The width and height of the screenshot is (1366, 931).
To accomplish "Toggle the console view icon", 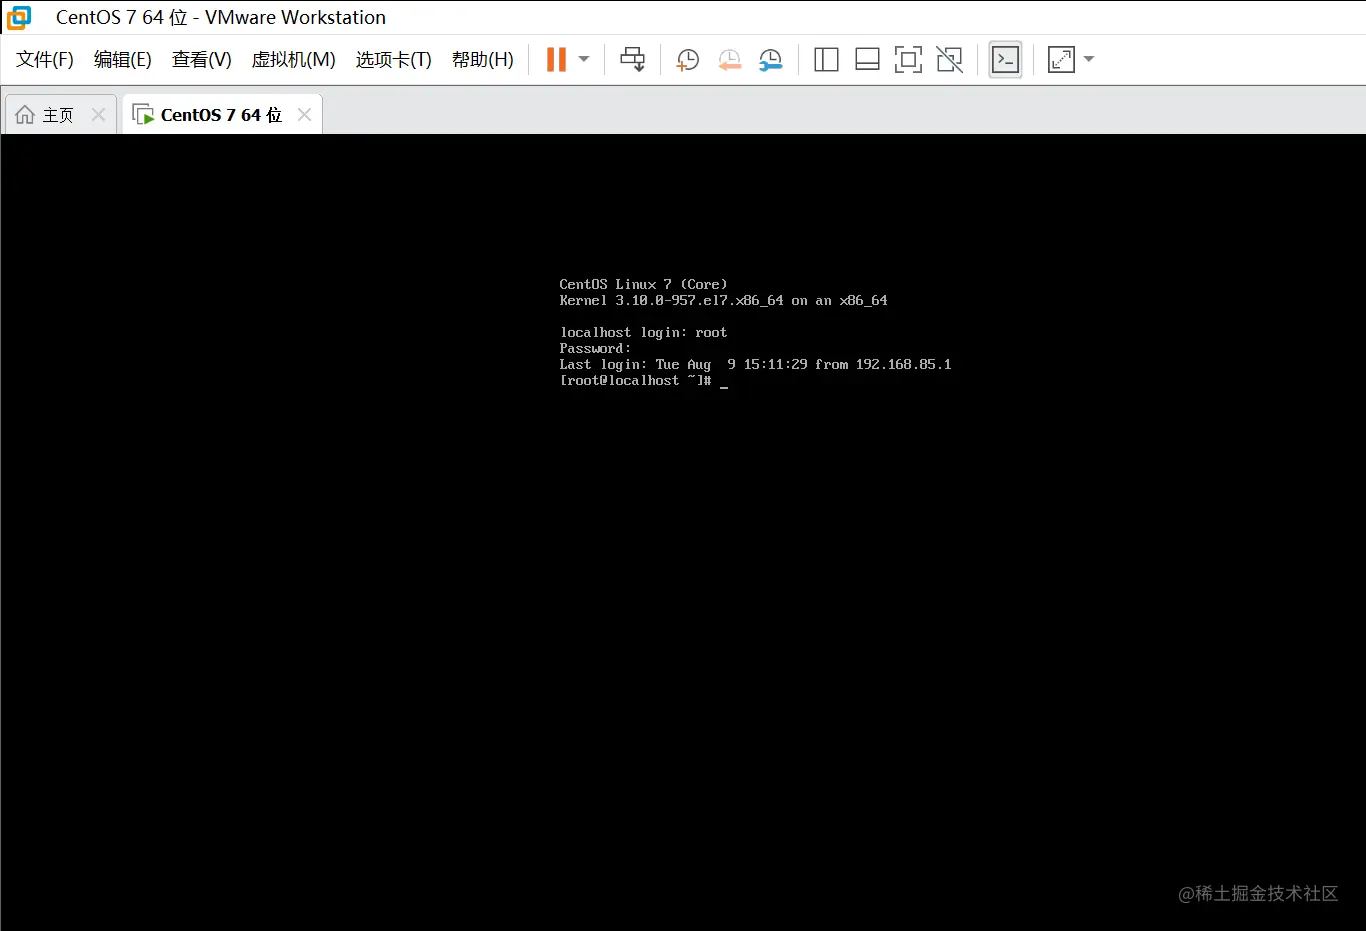I will pyautogui.click(x=1005, y=60).
